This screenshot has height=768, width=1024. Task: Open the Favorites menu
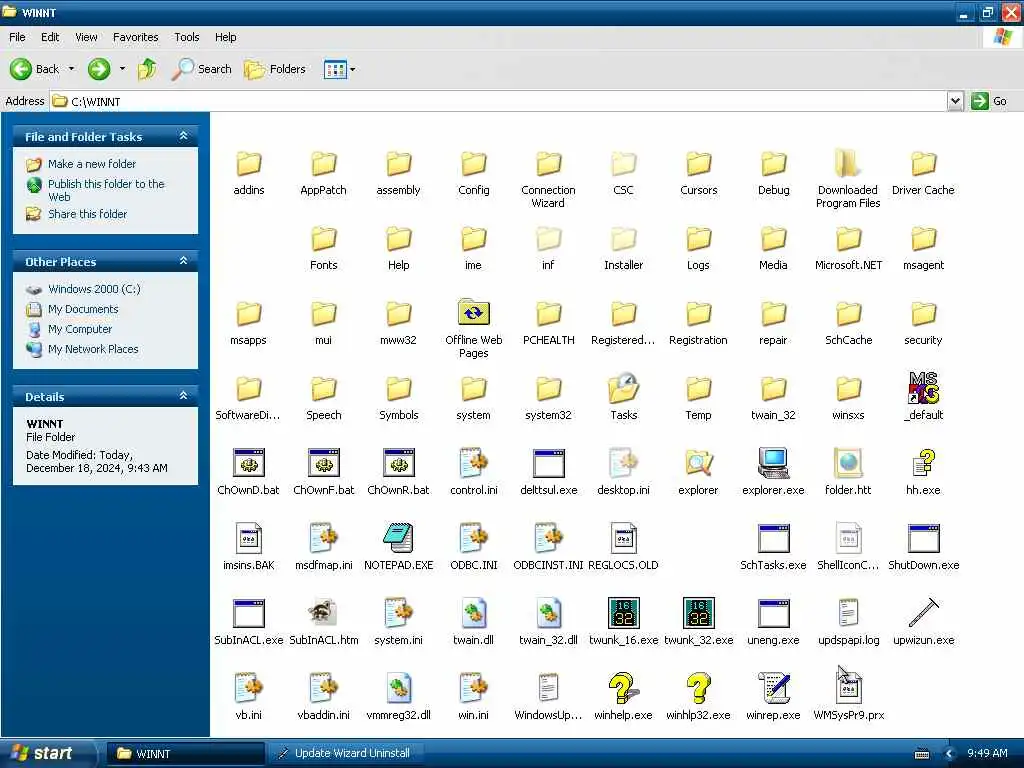click(x=135, y=37)
